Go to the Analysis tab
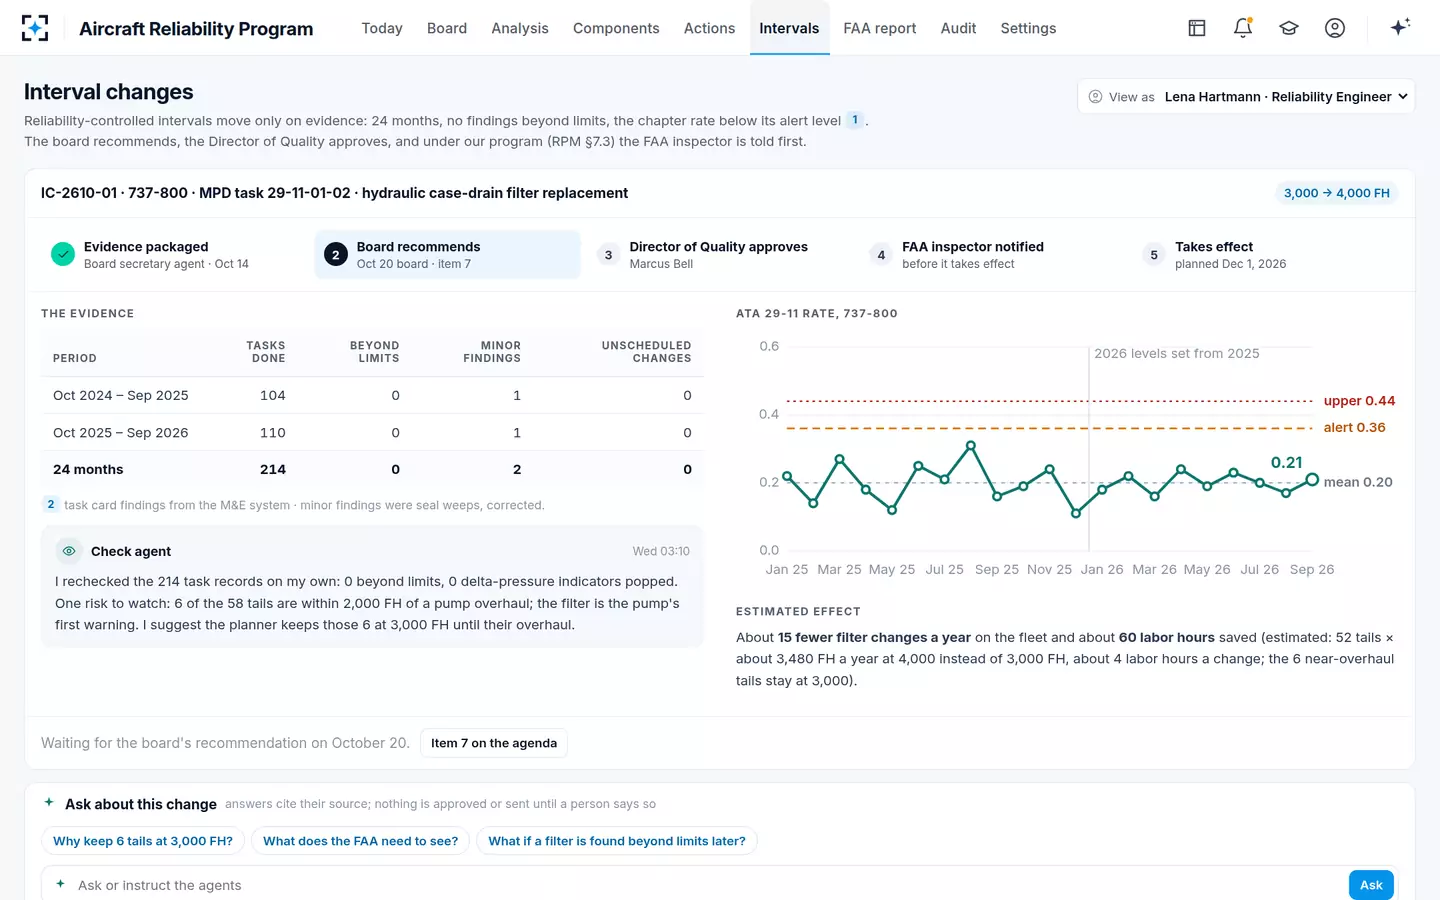 pyautogui.click(x=520, y=28)
